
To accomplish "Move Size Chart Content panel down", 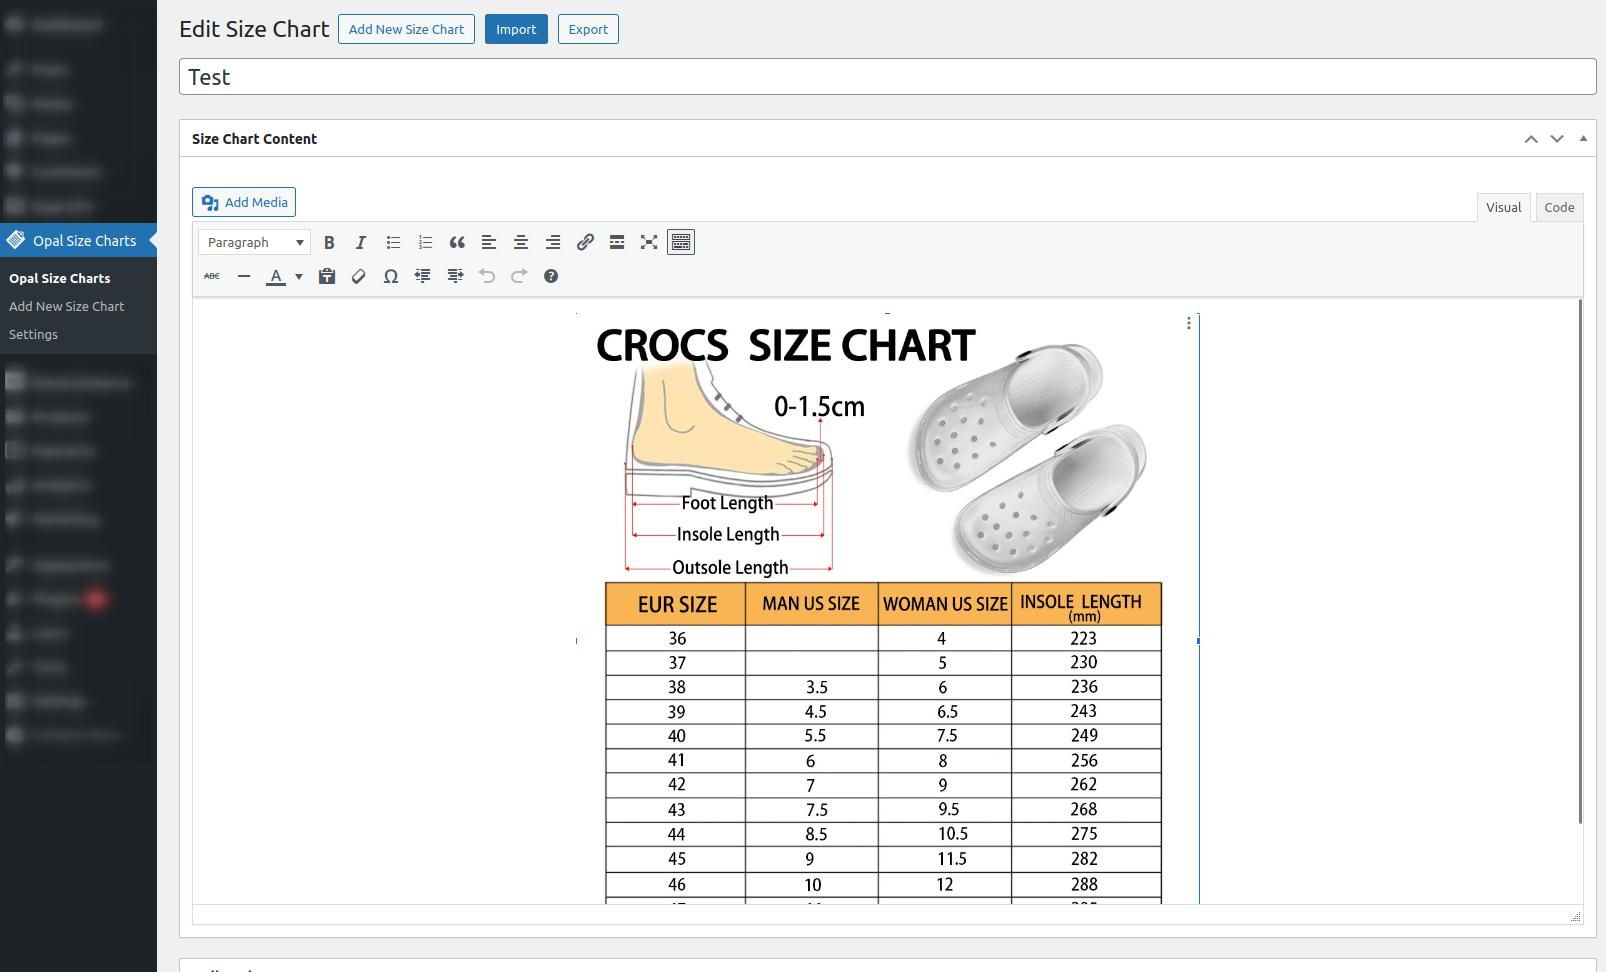I will [1557, 139].
